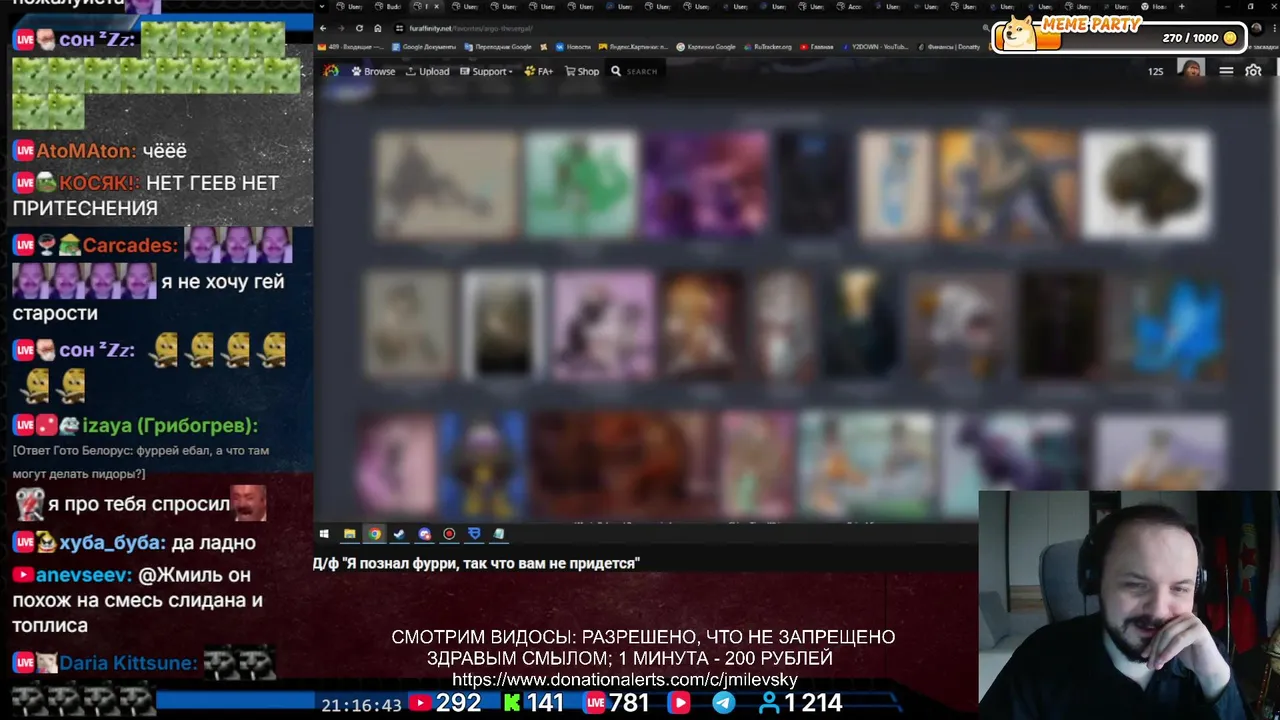The height and width of the screenshot is (720, 1280).
Task: Open the Y2DOWN YouTube bookmark
Action: (x=875, y=47)
